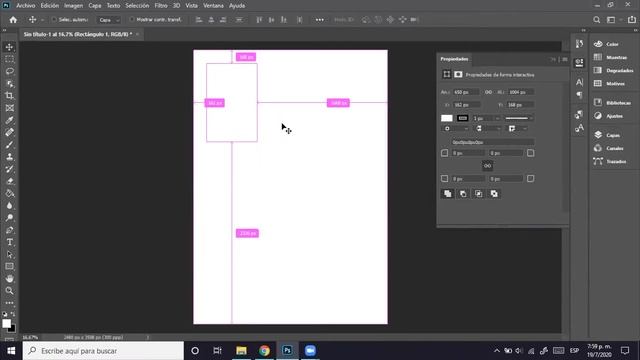This screenshot has height=360, width=640.
Task: Open the Archivo menu
Action: 25,6
